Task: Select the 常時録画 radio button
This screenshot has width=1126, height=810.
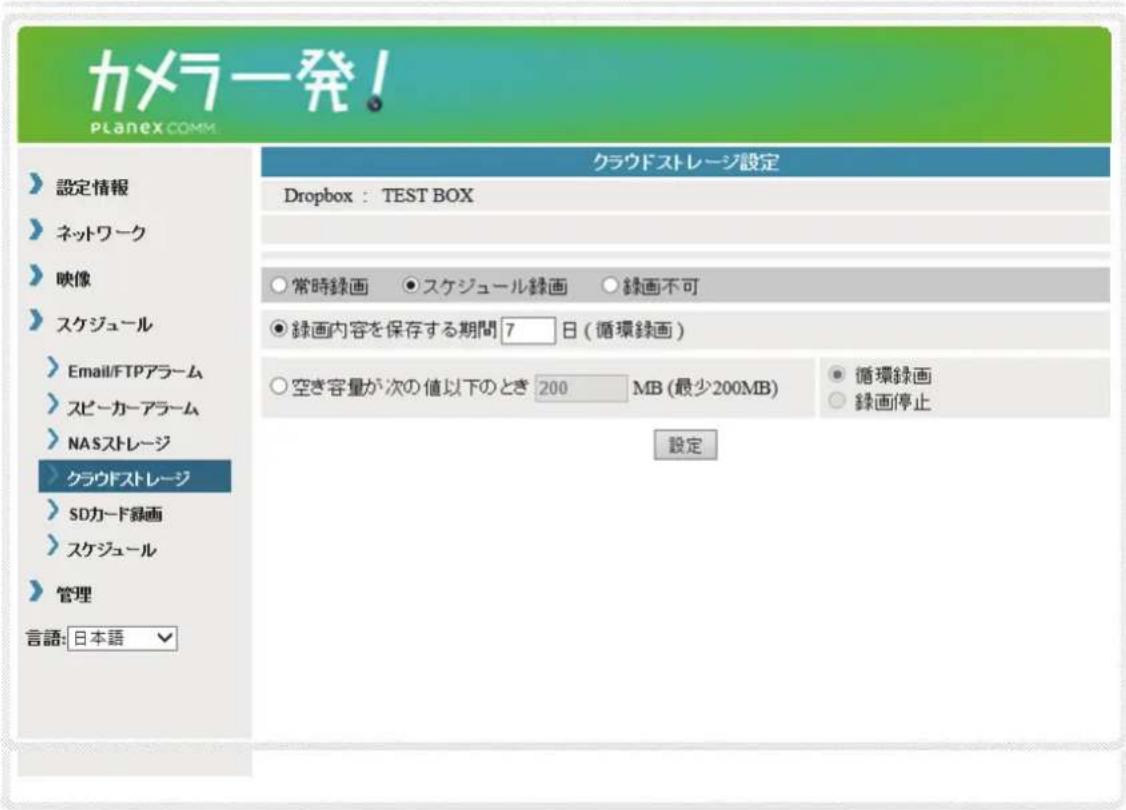Action: tap(279, 285)
